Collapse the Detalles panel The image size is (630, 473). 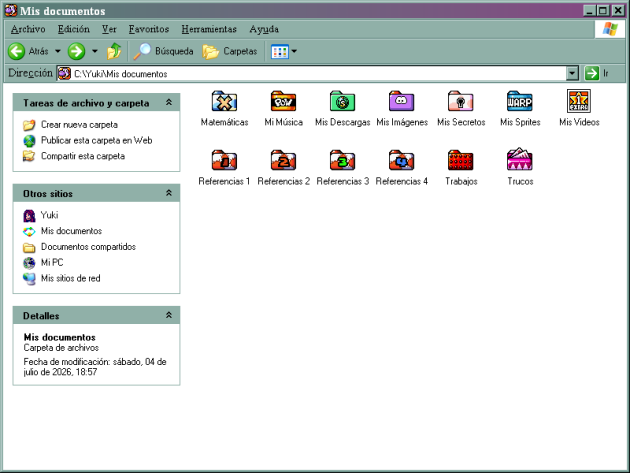169,315
